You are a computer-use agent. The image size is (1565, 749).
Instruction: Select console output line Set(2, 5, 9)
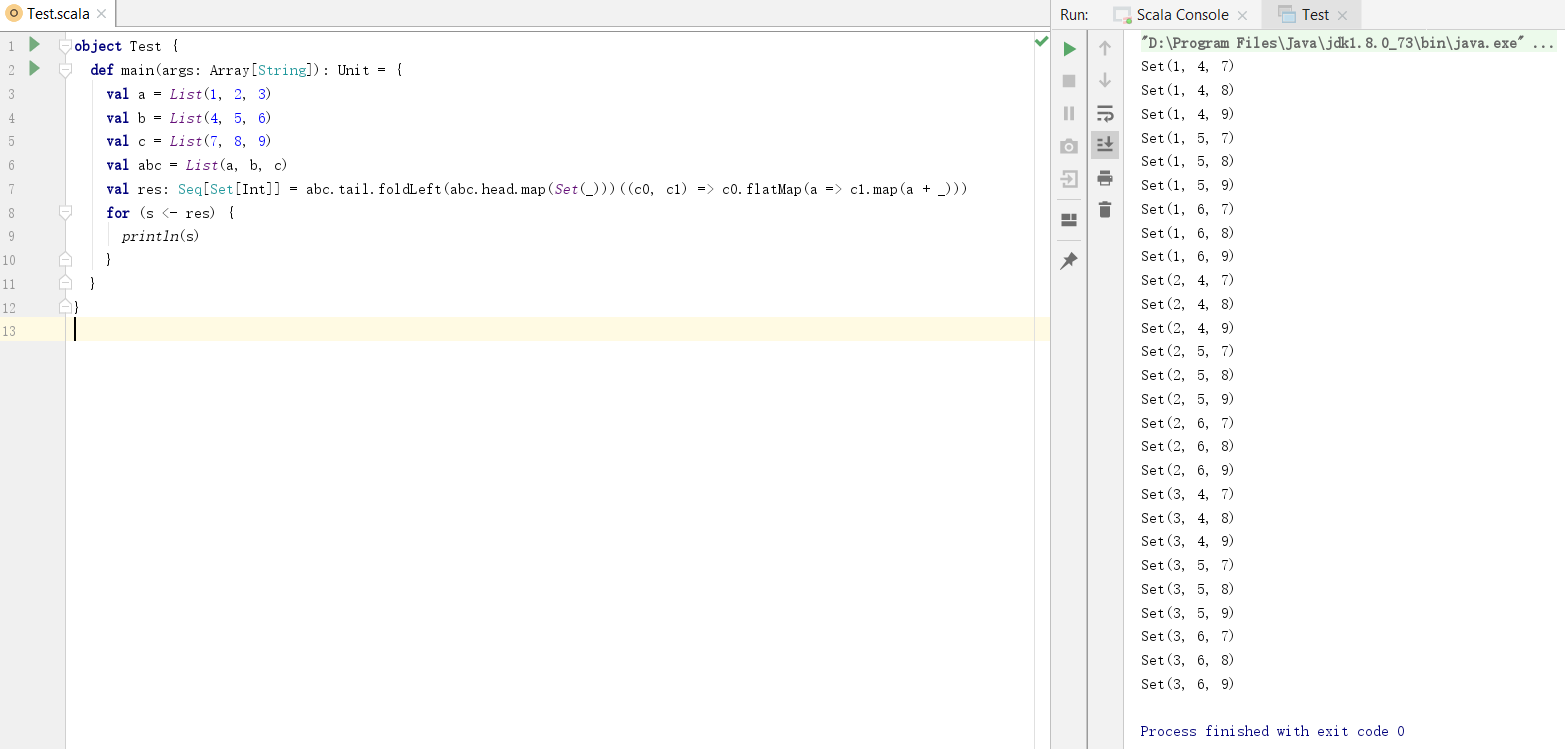pyautogui.click(x=1187, y=399)
